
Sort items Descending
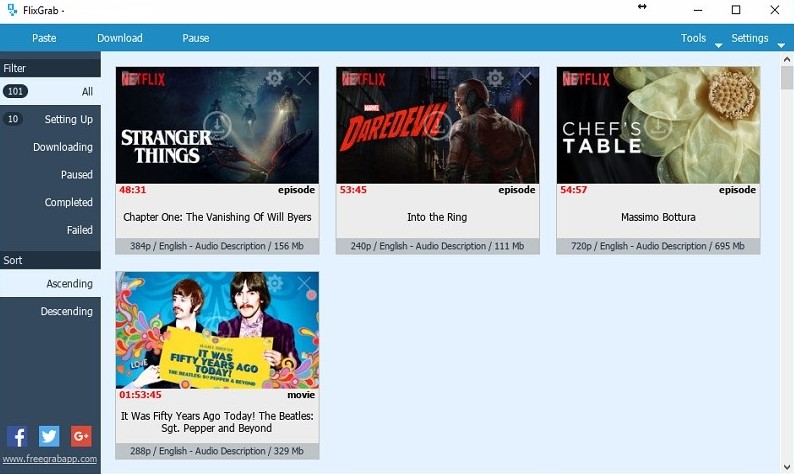tap(50, 311)
